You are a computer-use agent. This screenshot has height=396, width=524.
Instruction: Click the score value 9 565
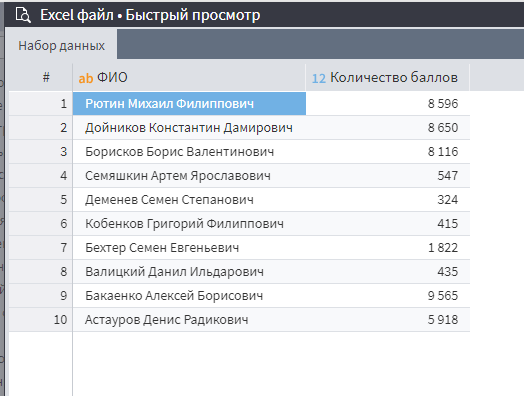(443, 296)
